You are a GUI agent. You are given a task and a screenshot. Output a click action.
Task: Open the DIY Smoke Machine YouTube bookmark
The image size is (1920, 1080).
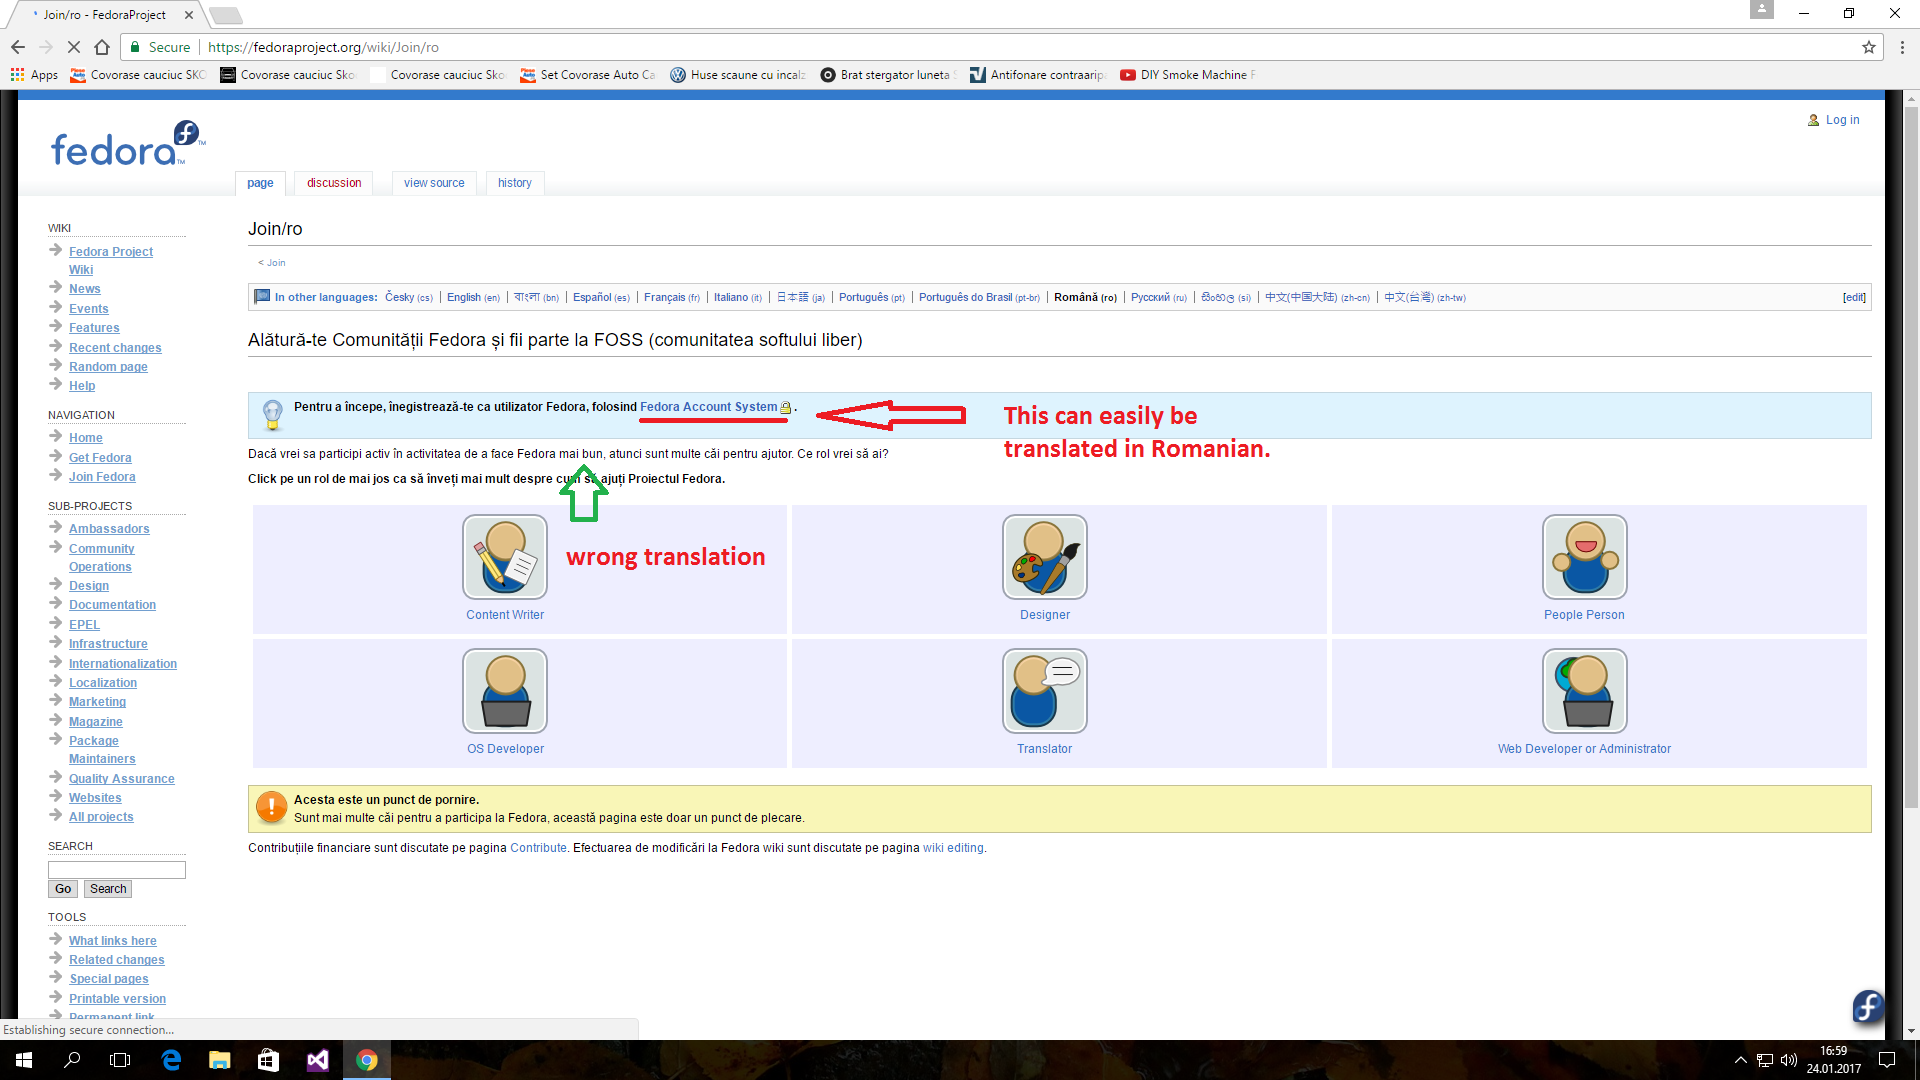coord(1188,75)
